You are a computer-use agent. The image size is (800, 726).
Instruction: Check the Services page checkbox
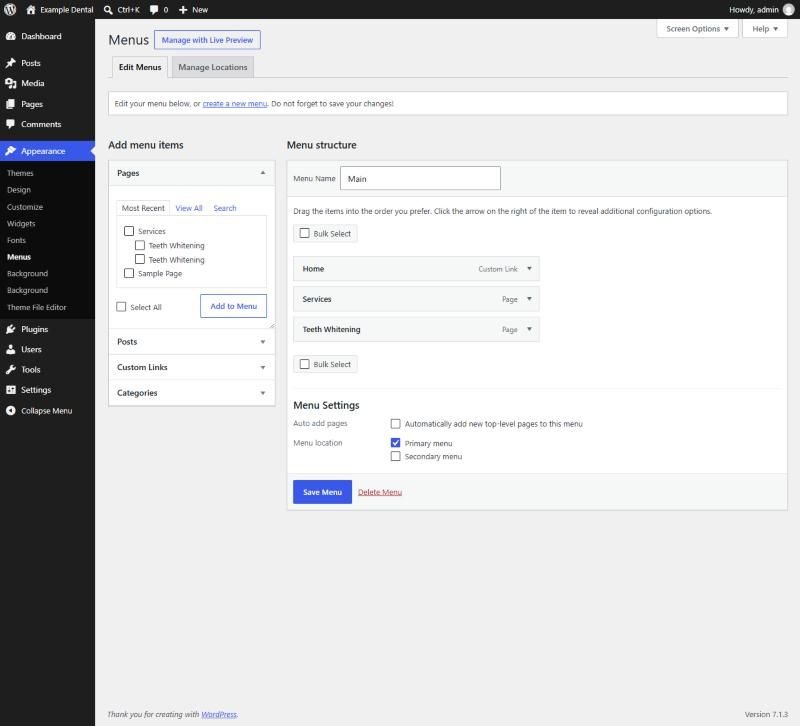pyautogui.click(x=129, y=231)
